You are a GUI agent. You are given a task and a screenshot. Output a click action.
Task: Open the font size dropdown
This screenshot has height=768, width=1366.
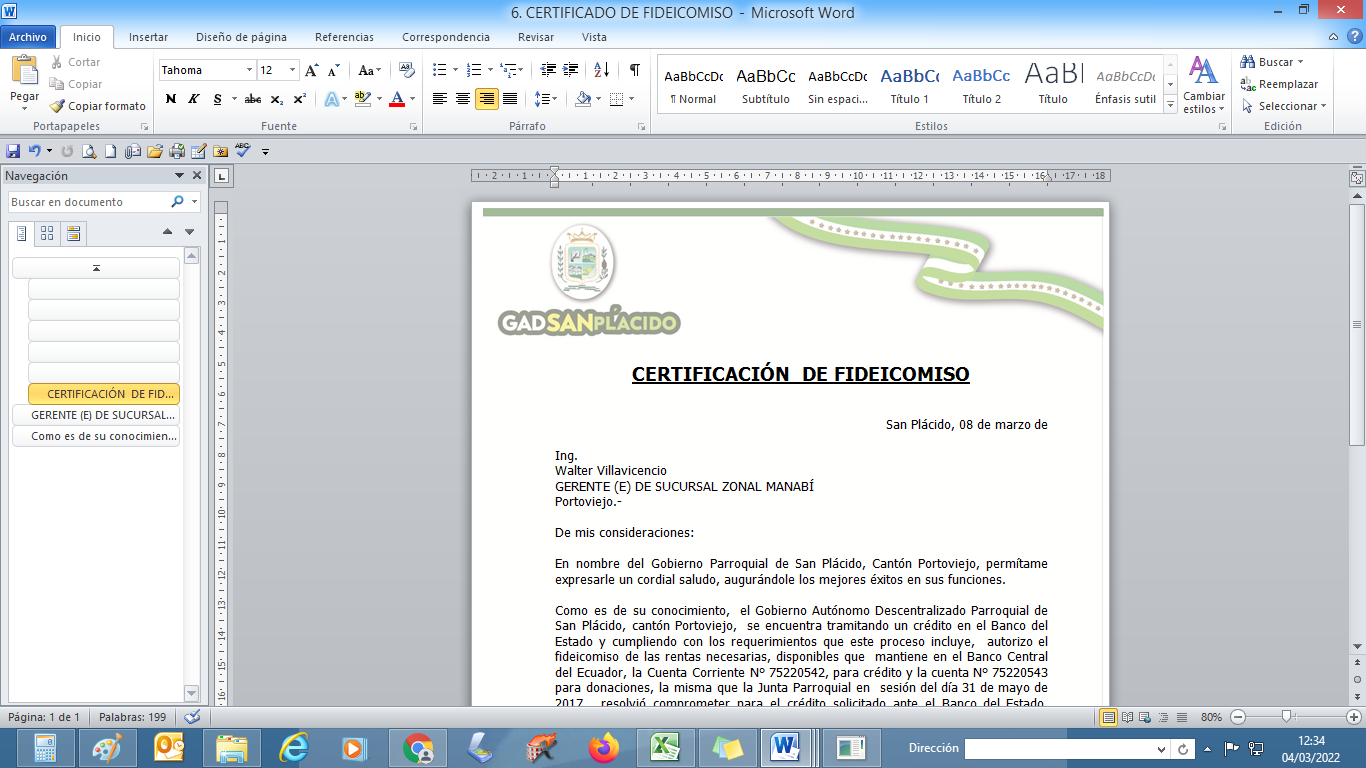pyautogui.click(x=292, y=70)
